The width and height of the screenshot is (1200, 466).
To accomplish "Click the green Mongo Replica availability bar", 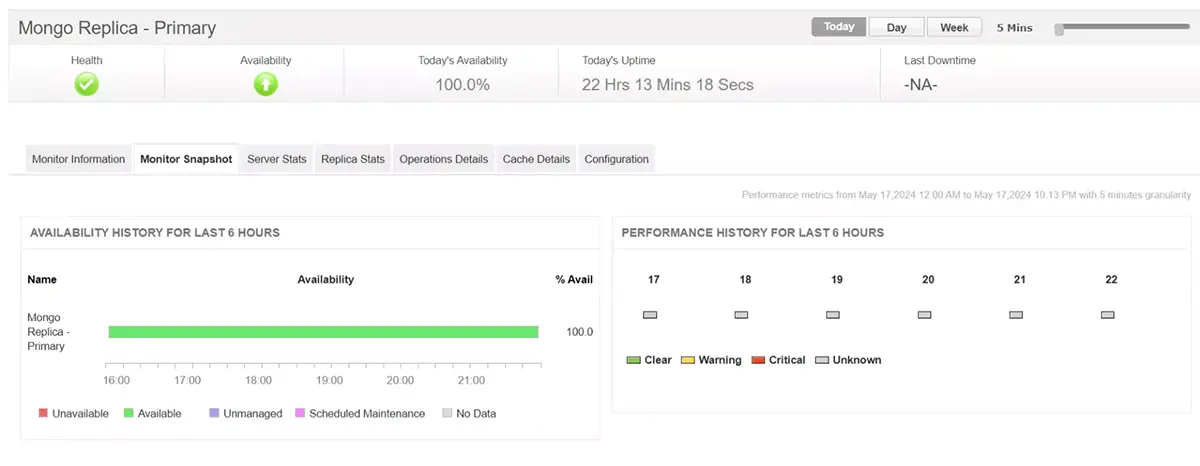I will (x=323, y=332).
